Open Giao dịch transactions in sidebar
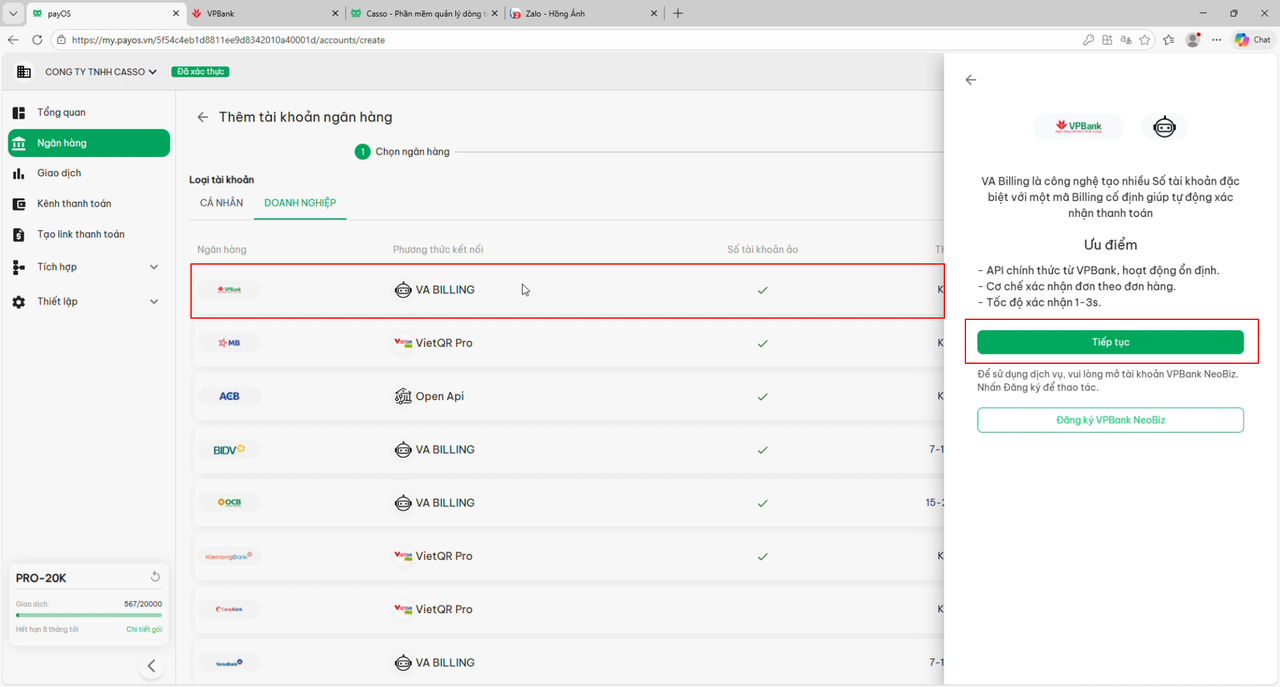1280x687 pixels. (x=59, y=173)
